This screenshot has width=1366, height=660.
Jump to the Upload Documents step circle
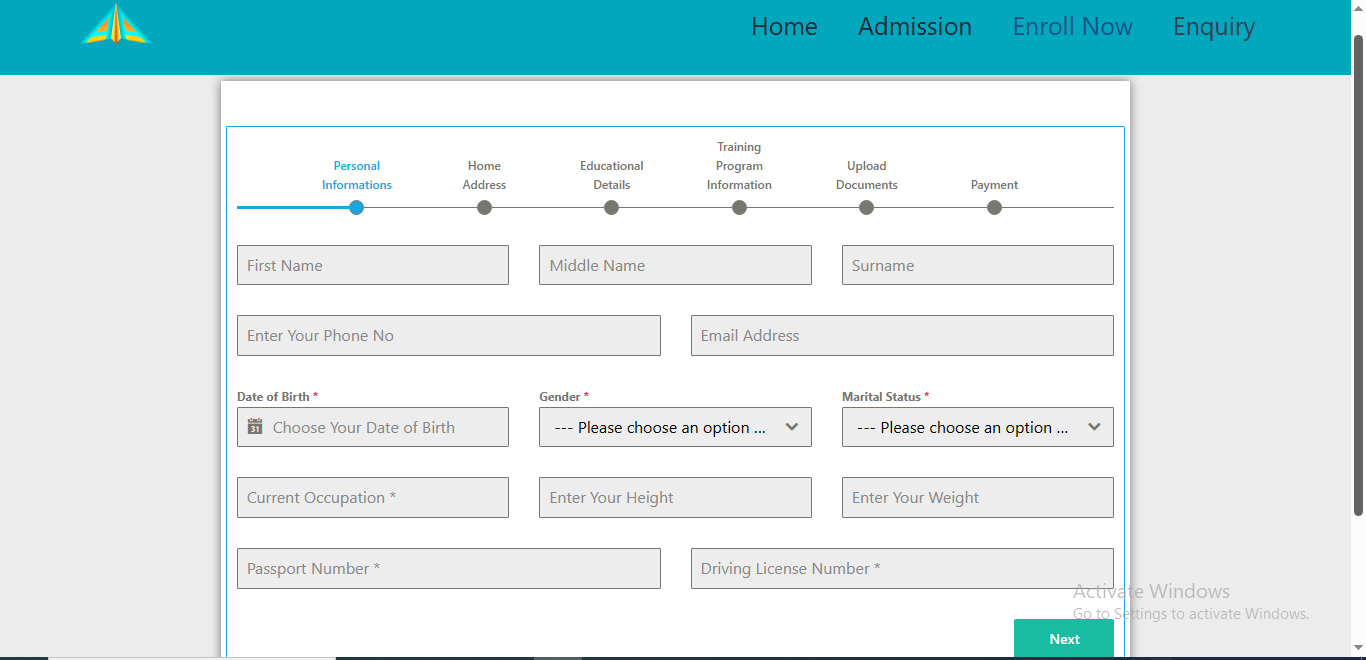click(x=866, y=208)
